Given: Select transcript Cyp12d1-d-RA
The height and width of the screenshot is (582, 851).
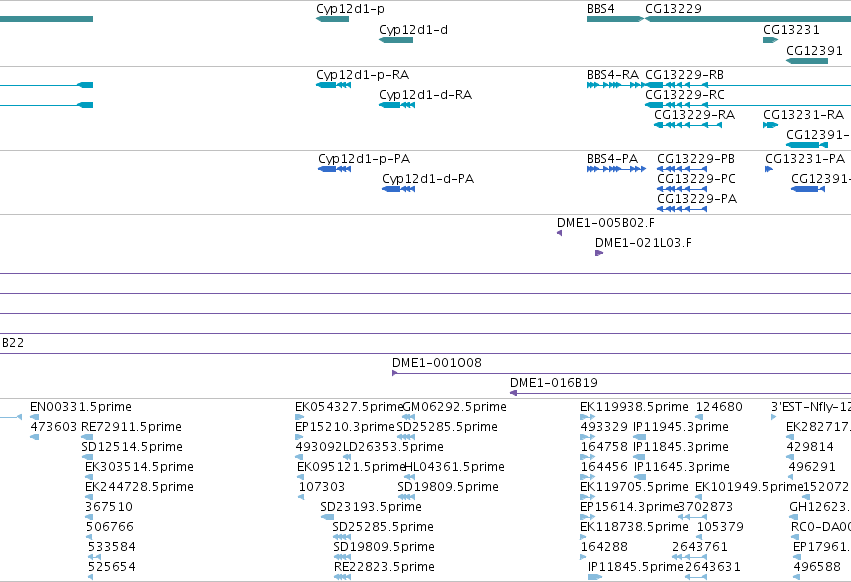Looking at the screenshot, I should 397,105.
